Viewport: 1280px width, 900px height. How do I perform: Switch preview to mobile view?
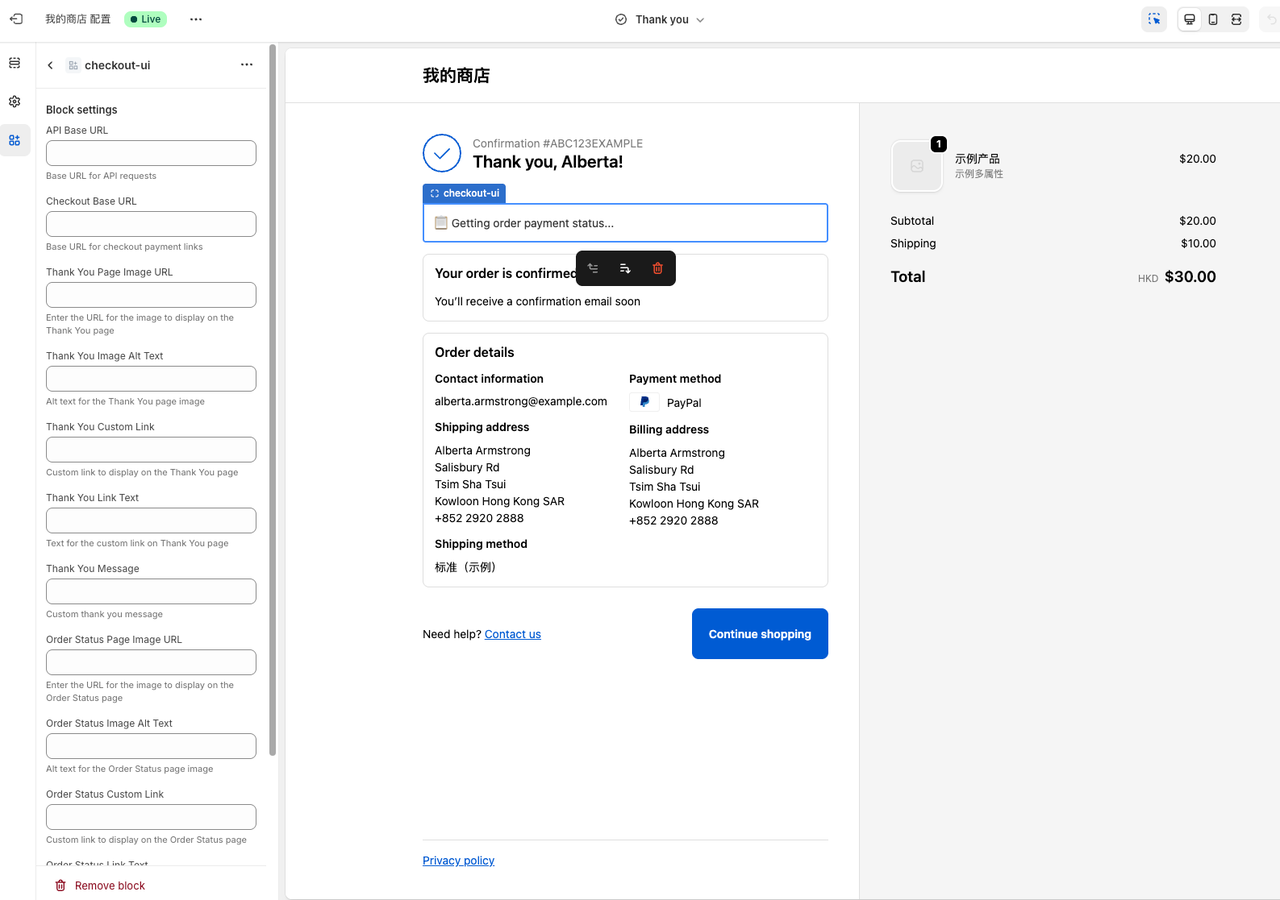pos(1211,19)
